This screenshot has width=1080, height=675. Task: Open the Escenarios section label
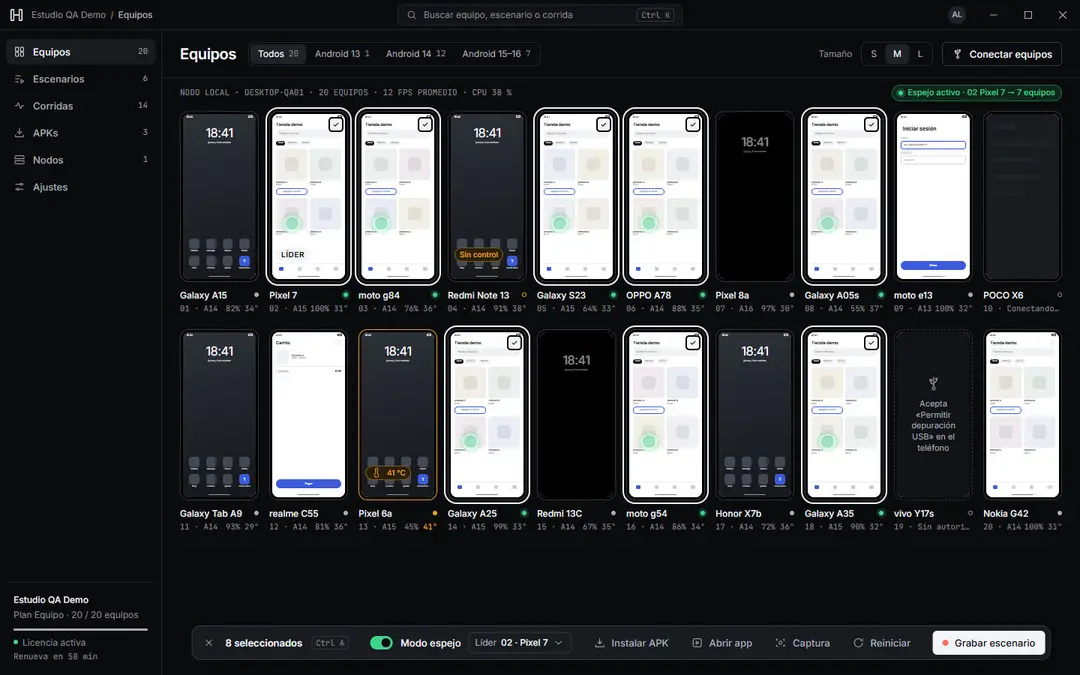tap(59, 79)
